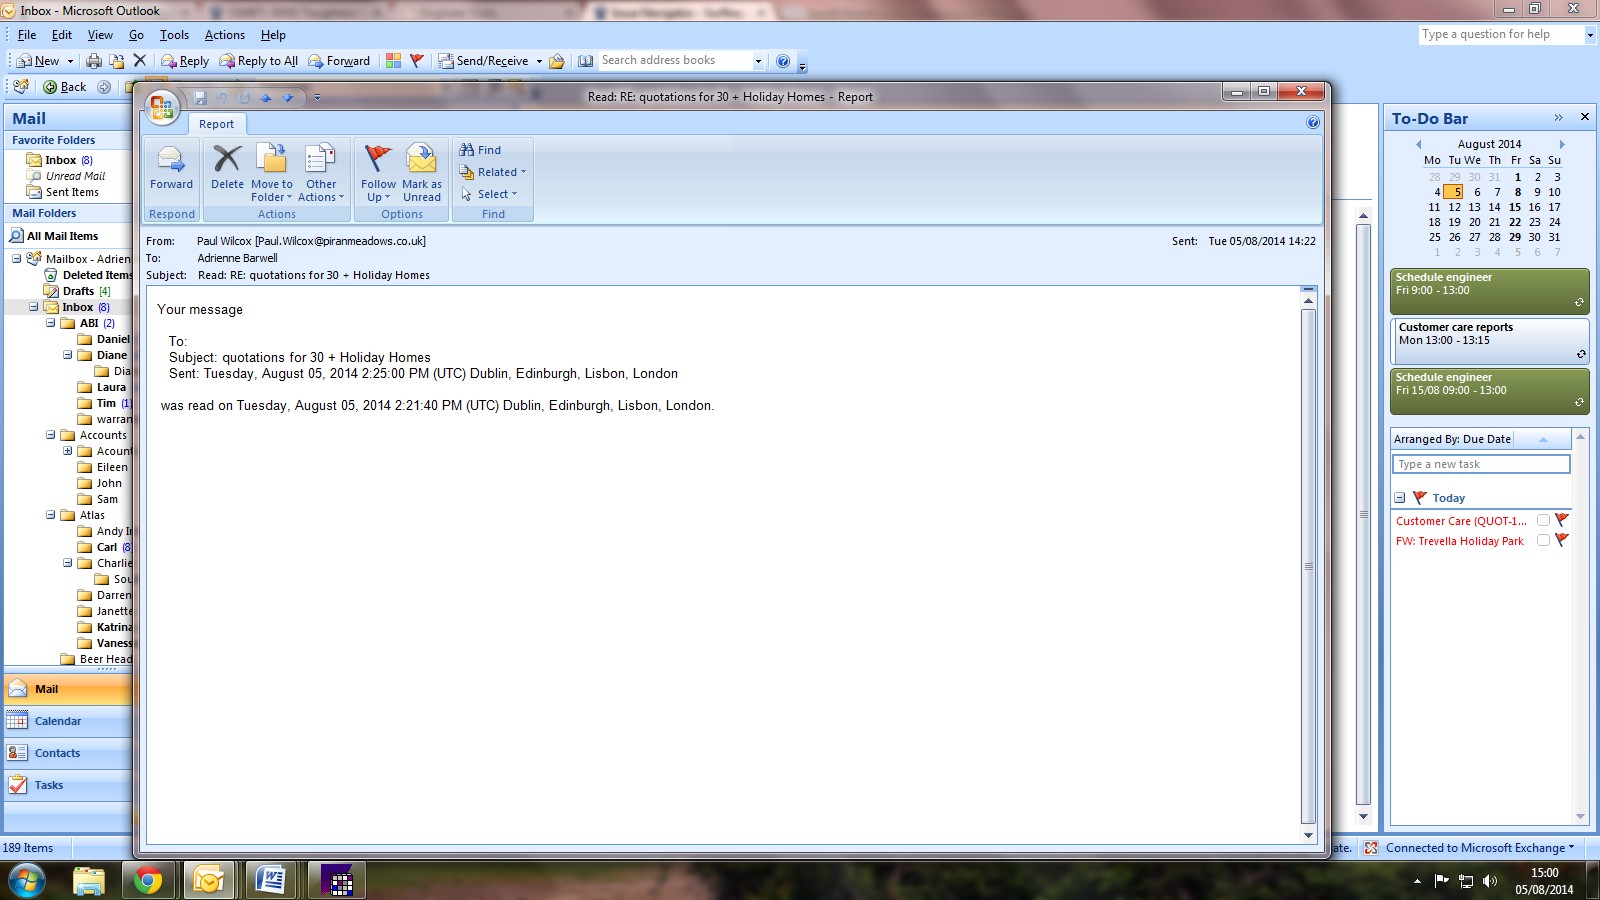Click the Arranged By: Due Date header
Screen dimensions: 1600x900
point(1452,439)
